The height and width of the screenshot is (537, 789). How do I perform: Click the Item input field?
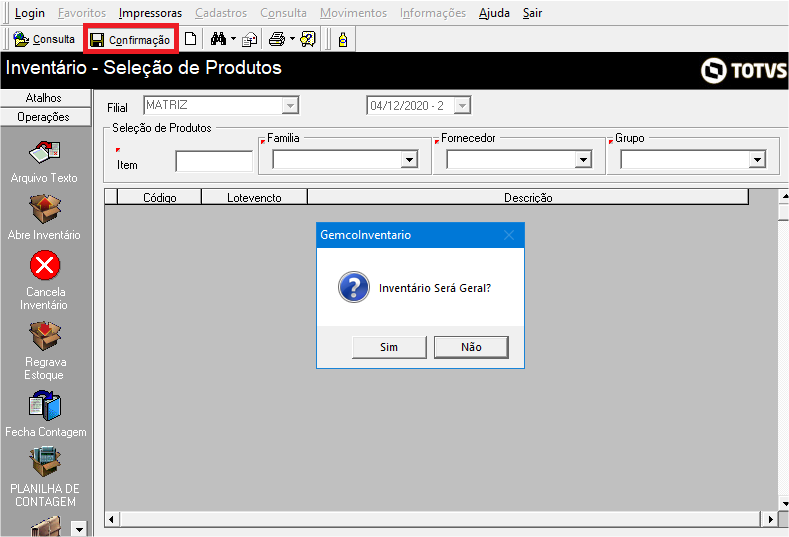pos(214,162)
